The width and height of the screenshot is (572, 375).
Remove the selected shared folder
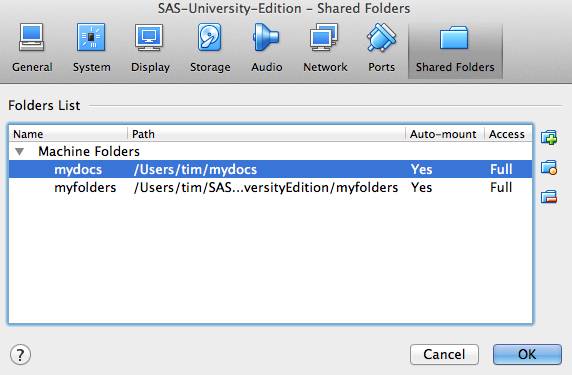(549, 197)
